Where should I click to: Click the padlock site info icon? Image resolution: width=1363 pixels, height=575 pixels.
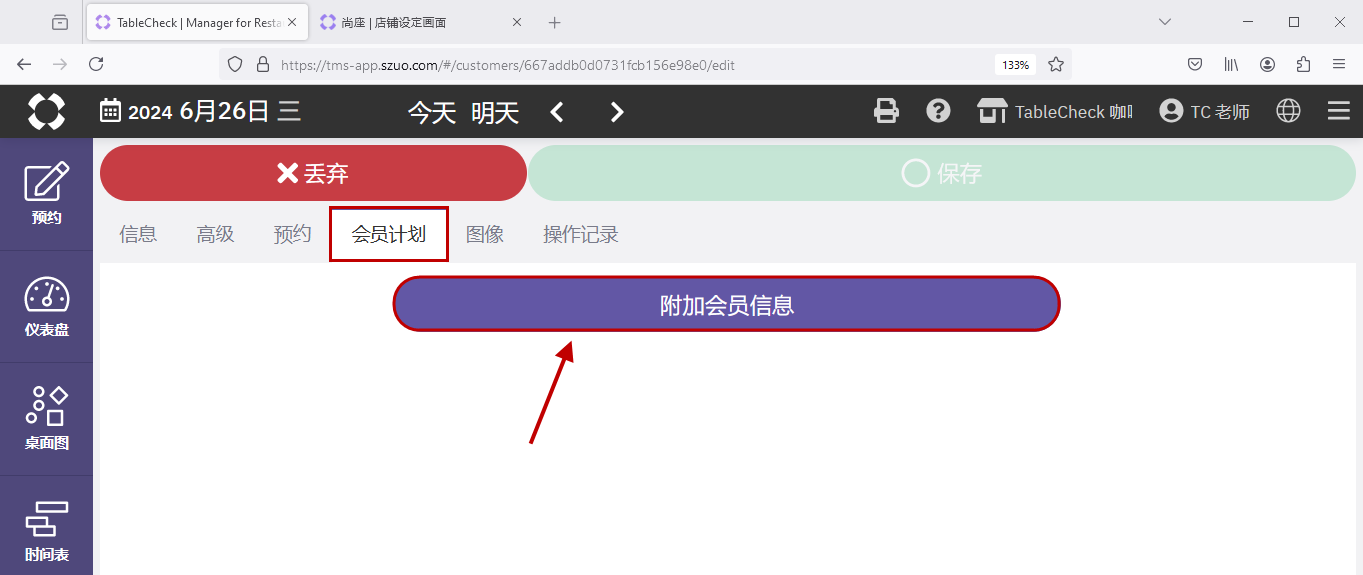click(262, 64)
